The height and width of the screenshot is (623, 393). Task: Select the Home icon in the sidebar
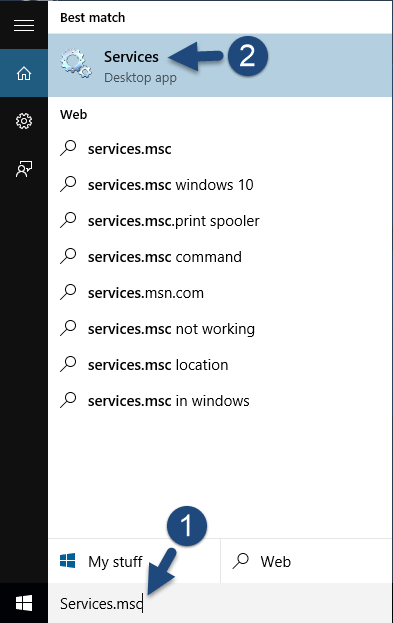24,73
